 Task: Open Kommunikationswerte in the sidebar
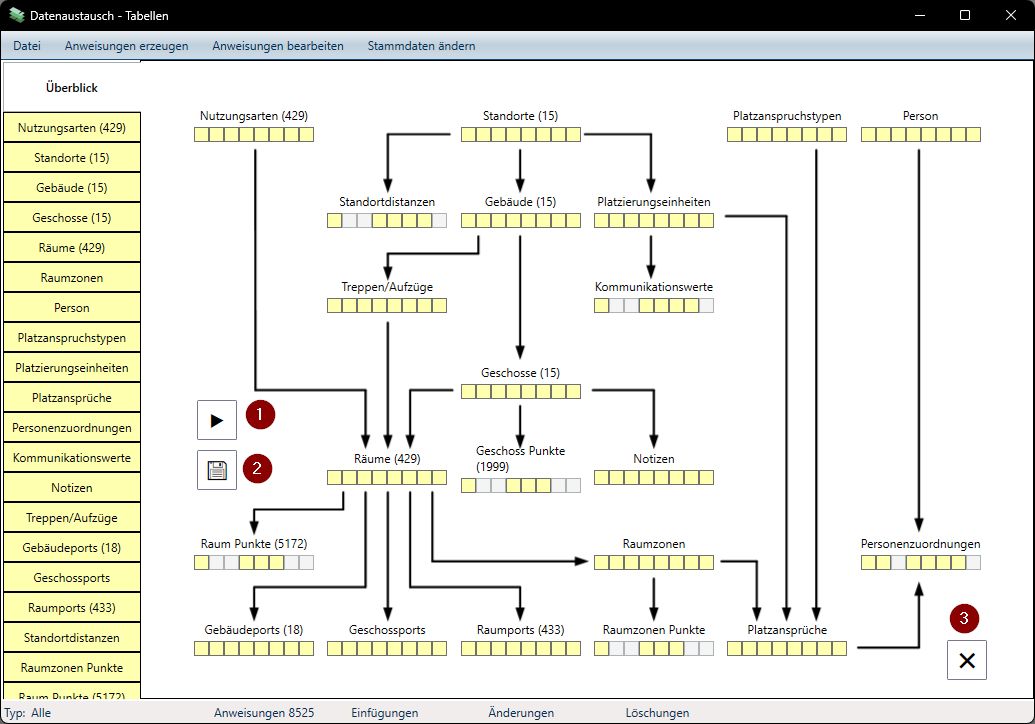[x=71, y=458]
